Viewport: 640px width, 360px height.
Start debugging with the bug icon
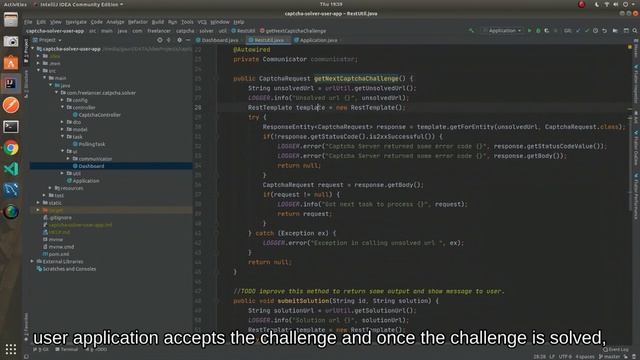click(538, 31)
